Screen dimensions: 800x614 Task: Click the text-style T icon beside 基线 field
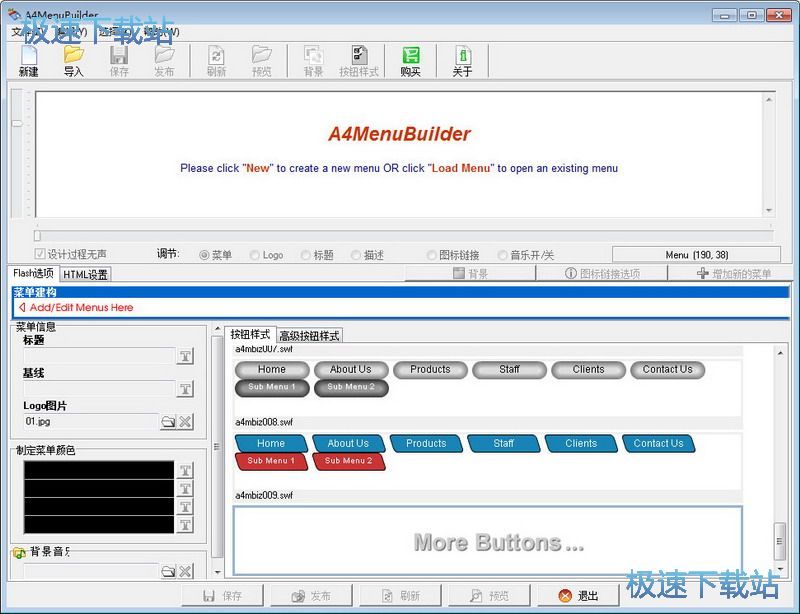(x=185, y=389)
